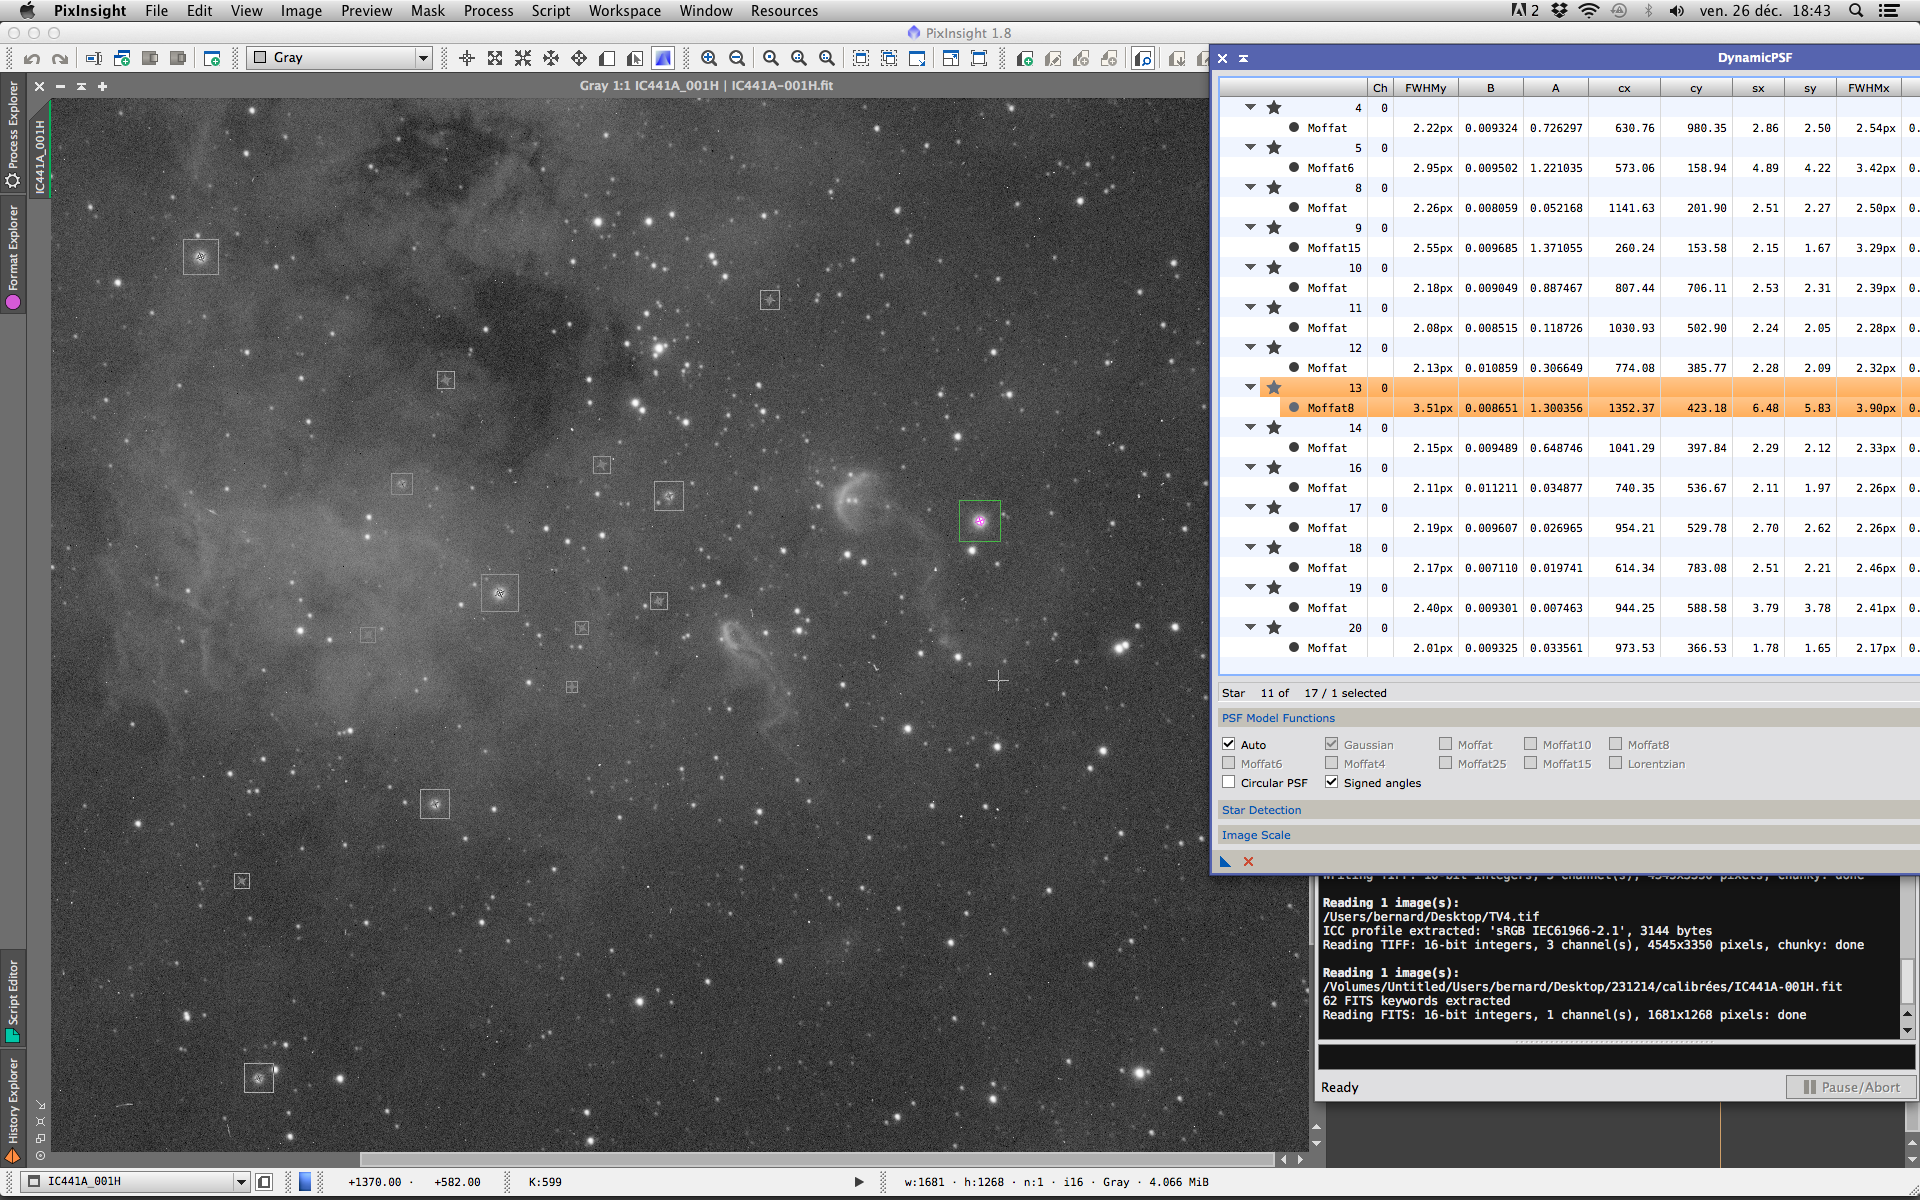This screenshot has width=1920, height=1200.
Task: Enable the Circular PSF checkbox
Action: [x=1229, y=782]
